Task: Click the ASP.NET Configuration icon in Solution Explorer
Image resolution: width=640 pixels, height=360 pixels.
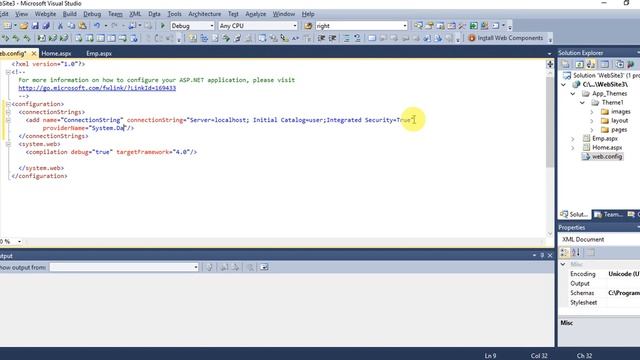Action: click(x=631, y=64)
